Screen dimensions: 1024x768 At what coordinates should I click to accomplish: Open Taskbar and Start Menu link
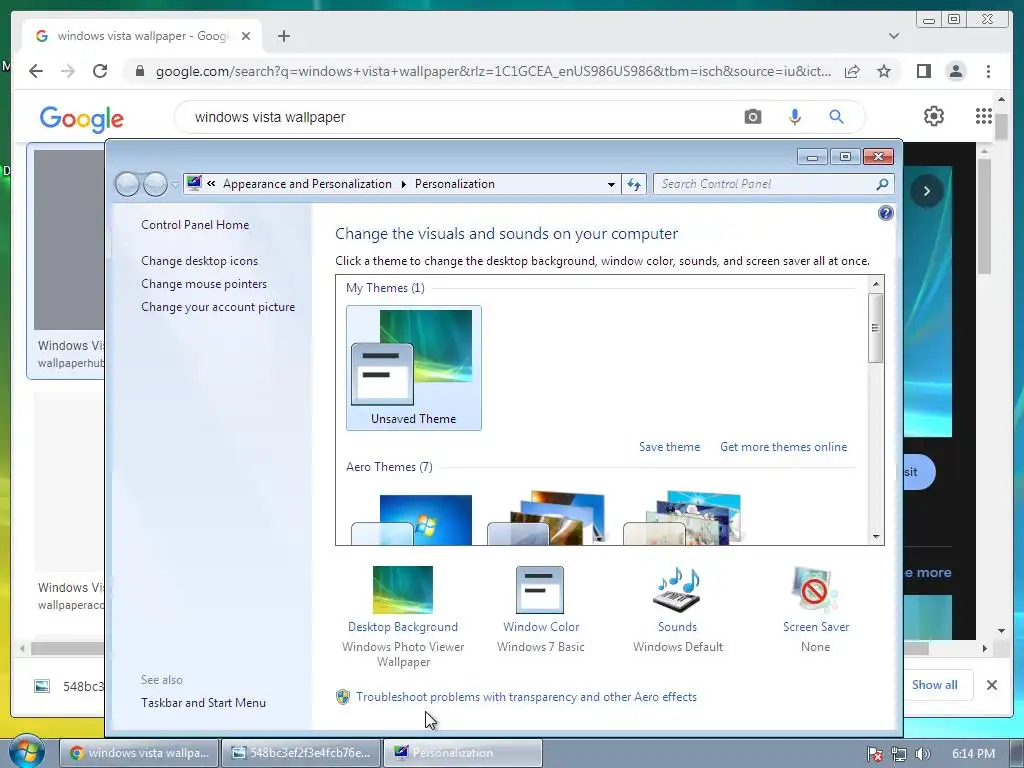[203, 703]
